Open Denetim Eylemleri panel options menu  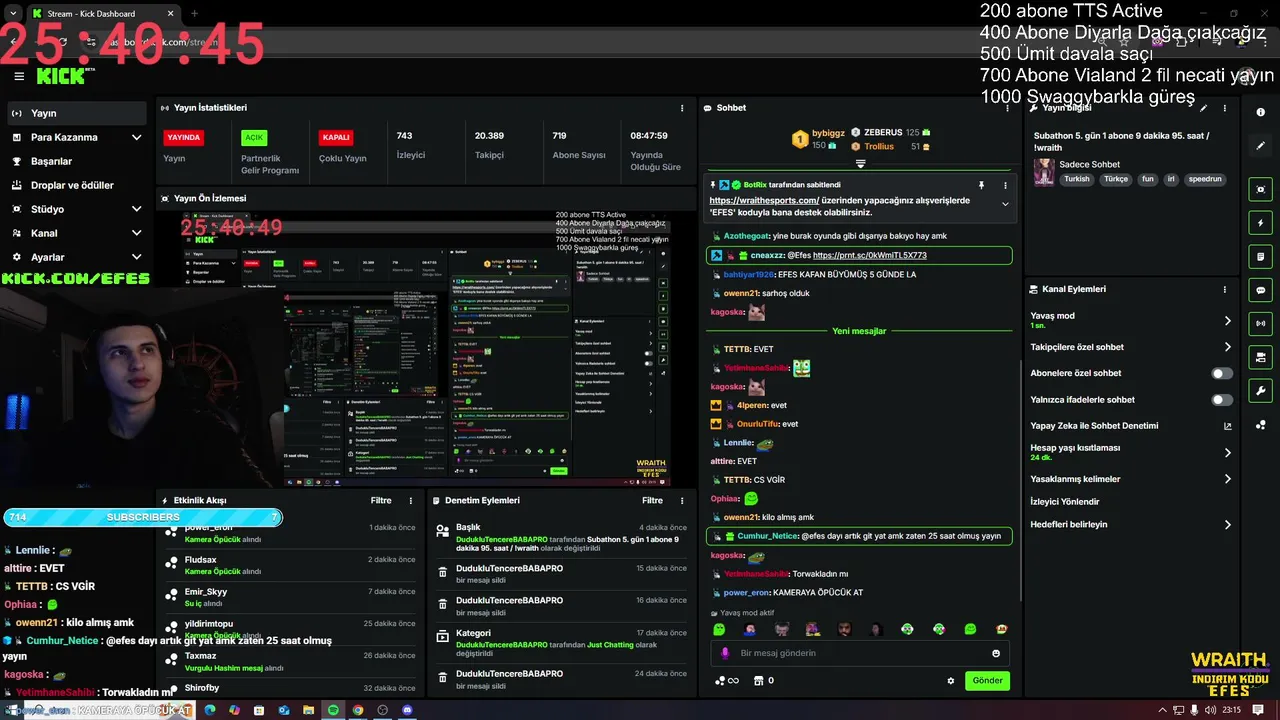tap(683, 500)
